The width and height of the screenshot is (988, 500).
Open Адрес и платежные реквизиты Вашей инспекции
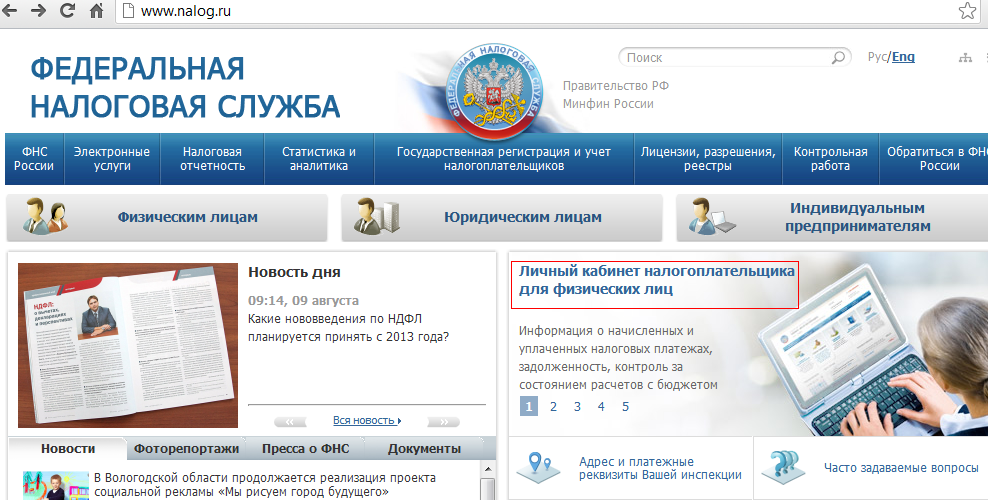click(x=660, y=469)
